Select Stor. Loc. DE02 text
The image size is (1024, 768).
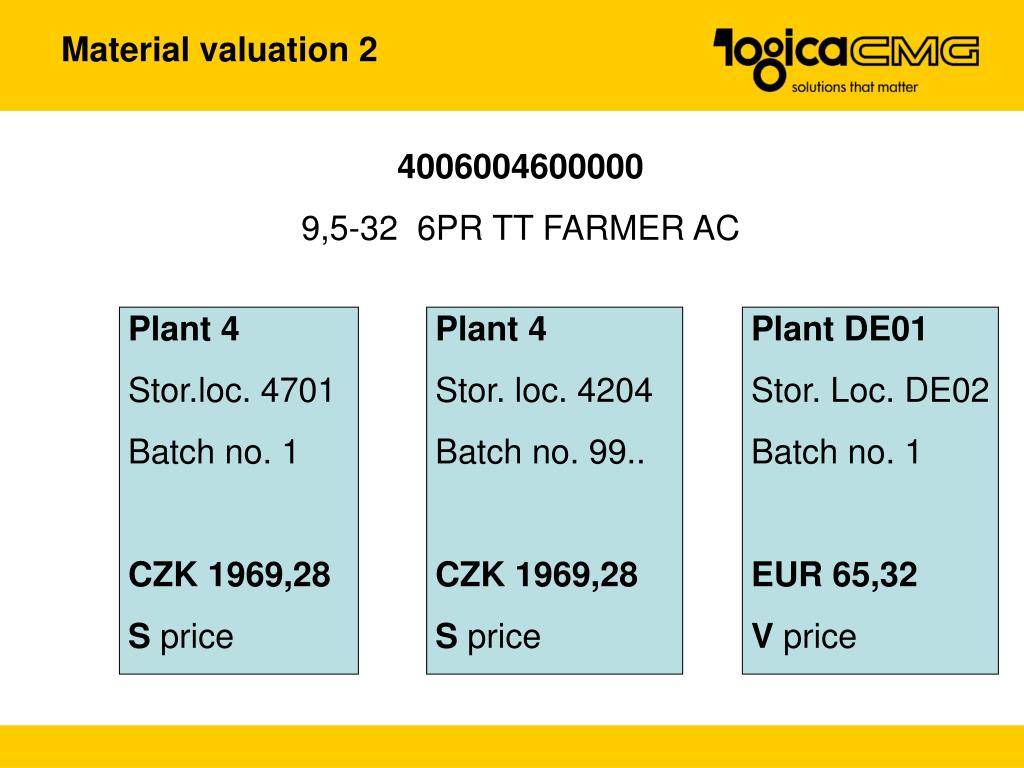870,391
